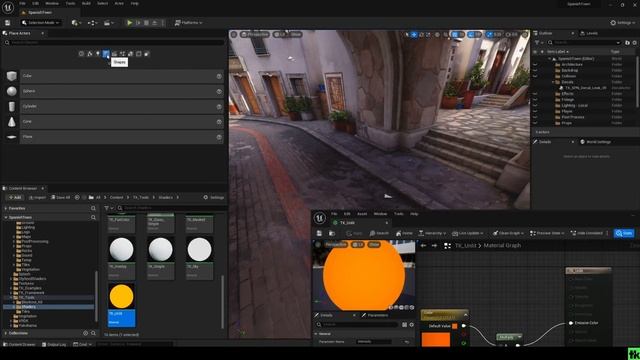Click the Eject button in the play toolbar
640x360 pixels.
154,23
